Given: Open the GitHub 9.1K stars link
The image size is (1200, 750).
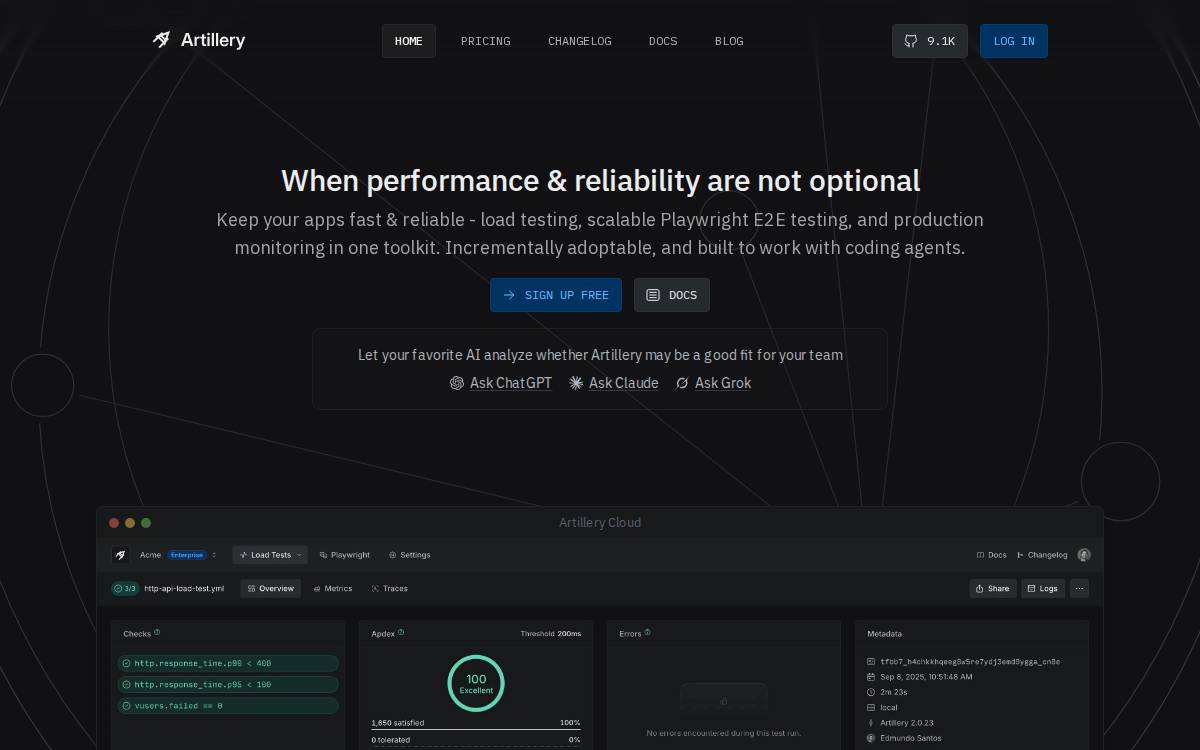Looking at the screenshot, I should tap(930, 41).
